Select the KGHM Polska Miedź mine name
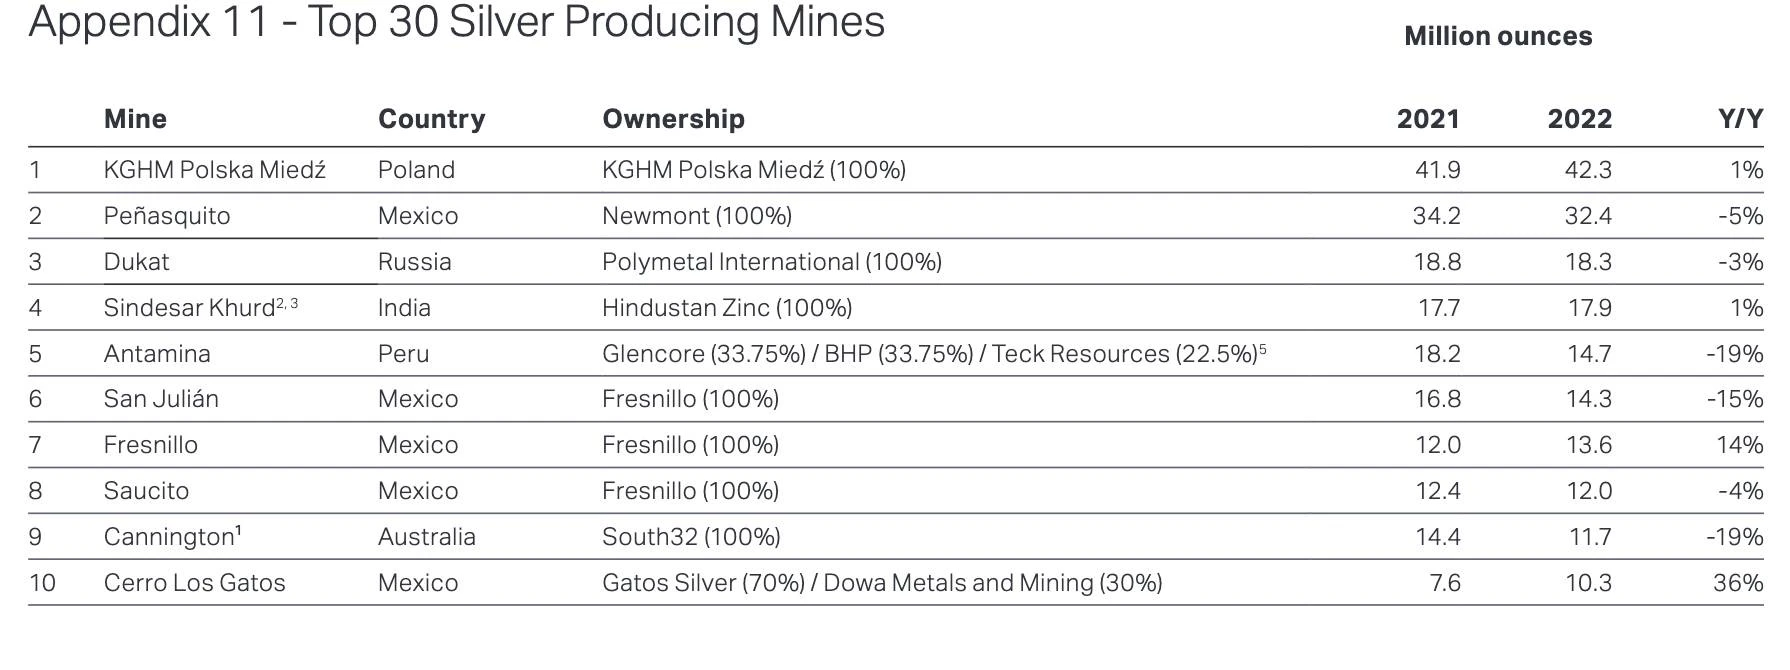This screenshot has height=670, width=1790. (x=215, y=169)
